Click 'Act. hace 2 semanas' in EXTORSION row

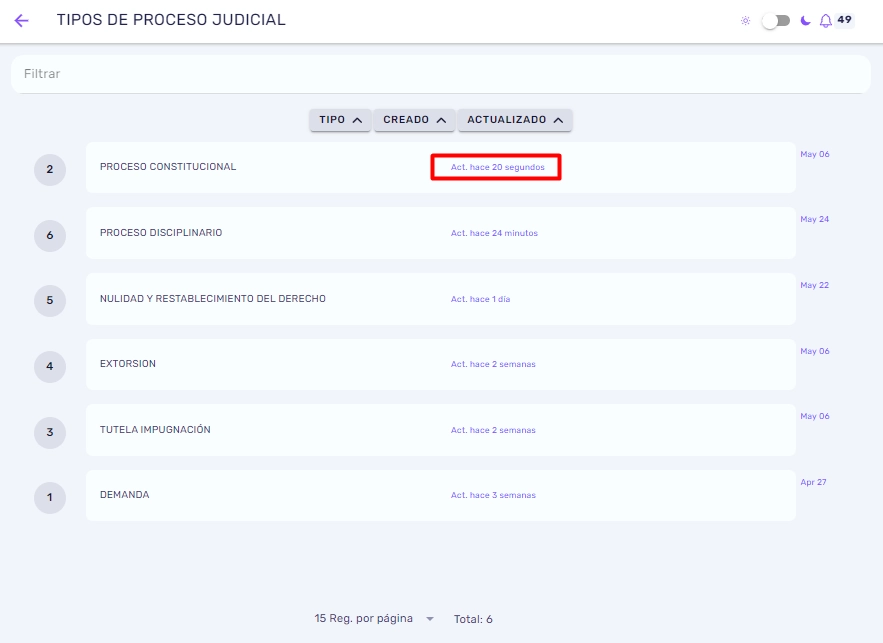coord(493,364)
